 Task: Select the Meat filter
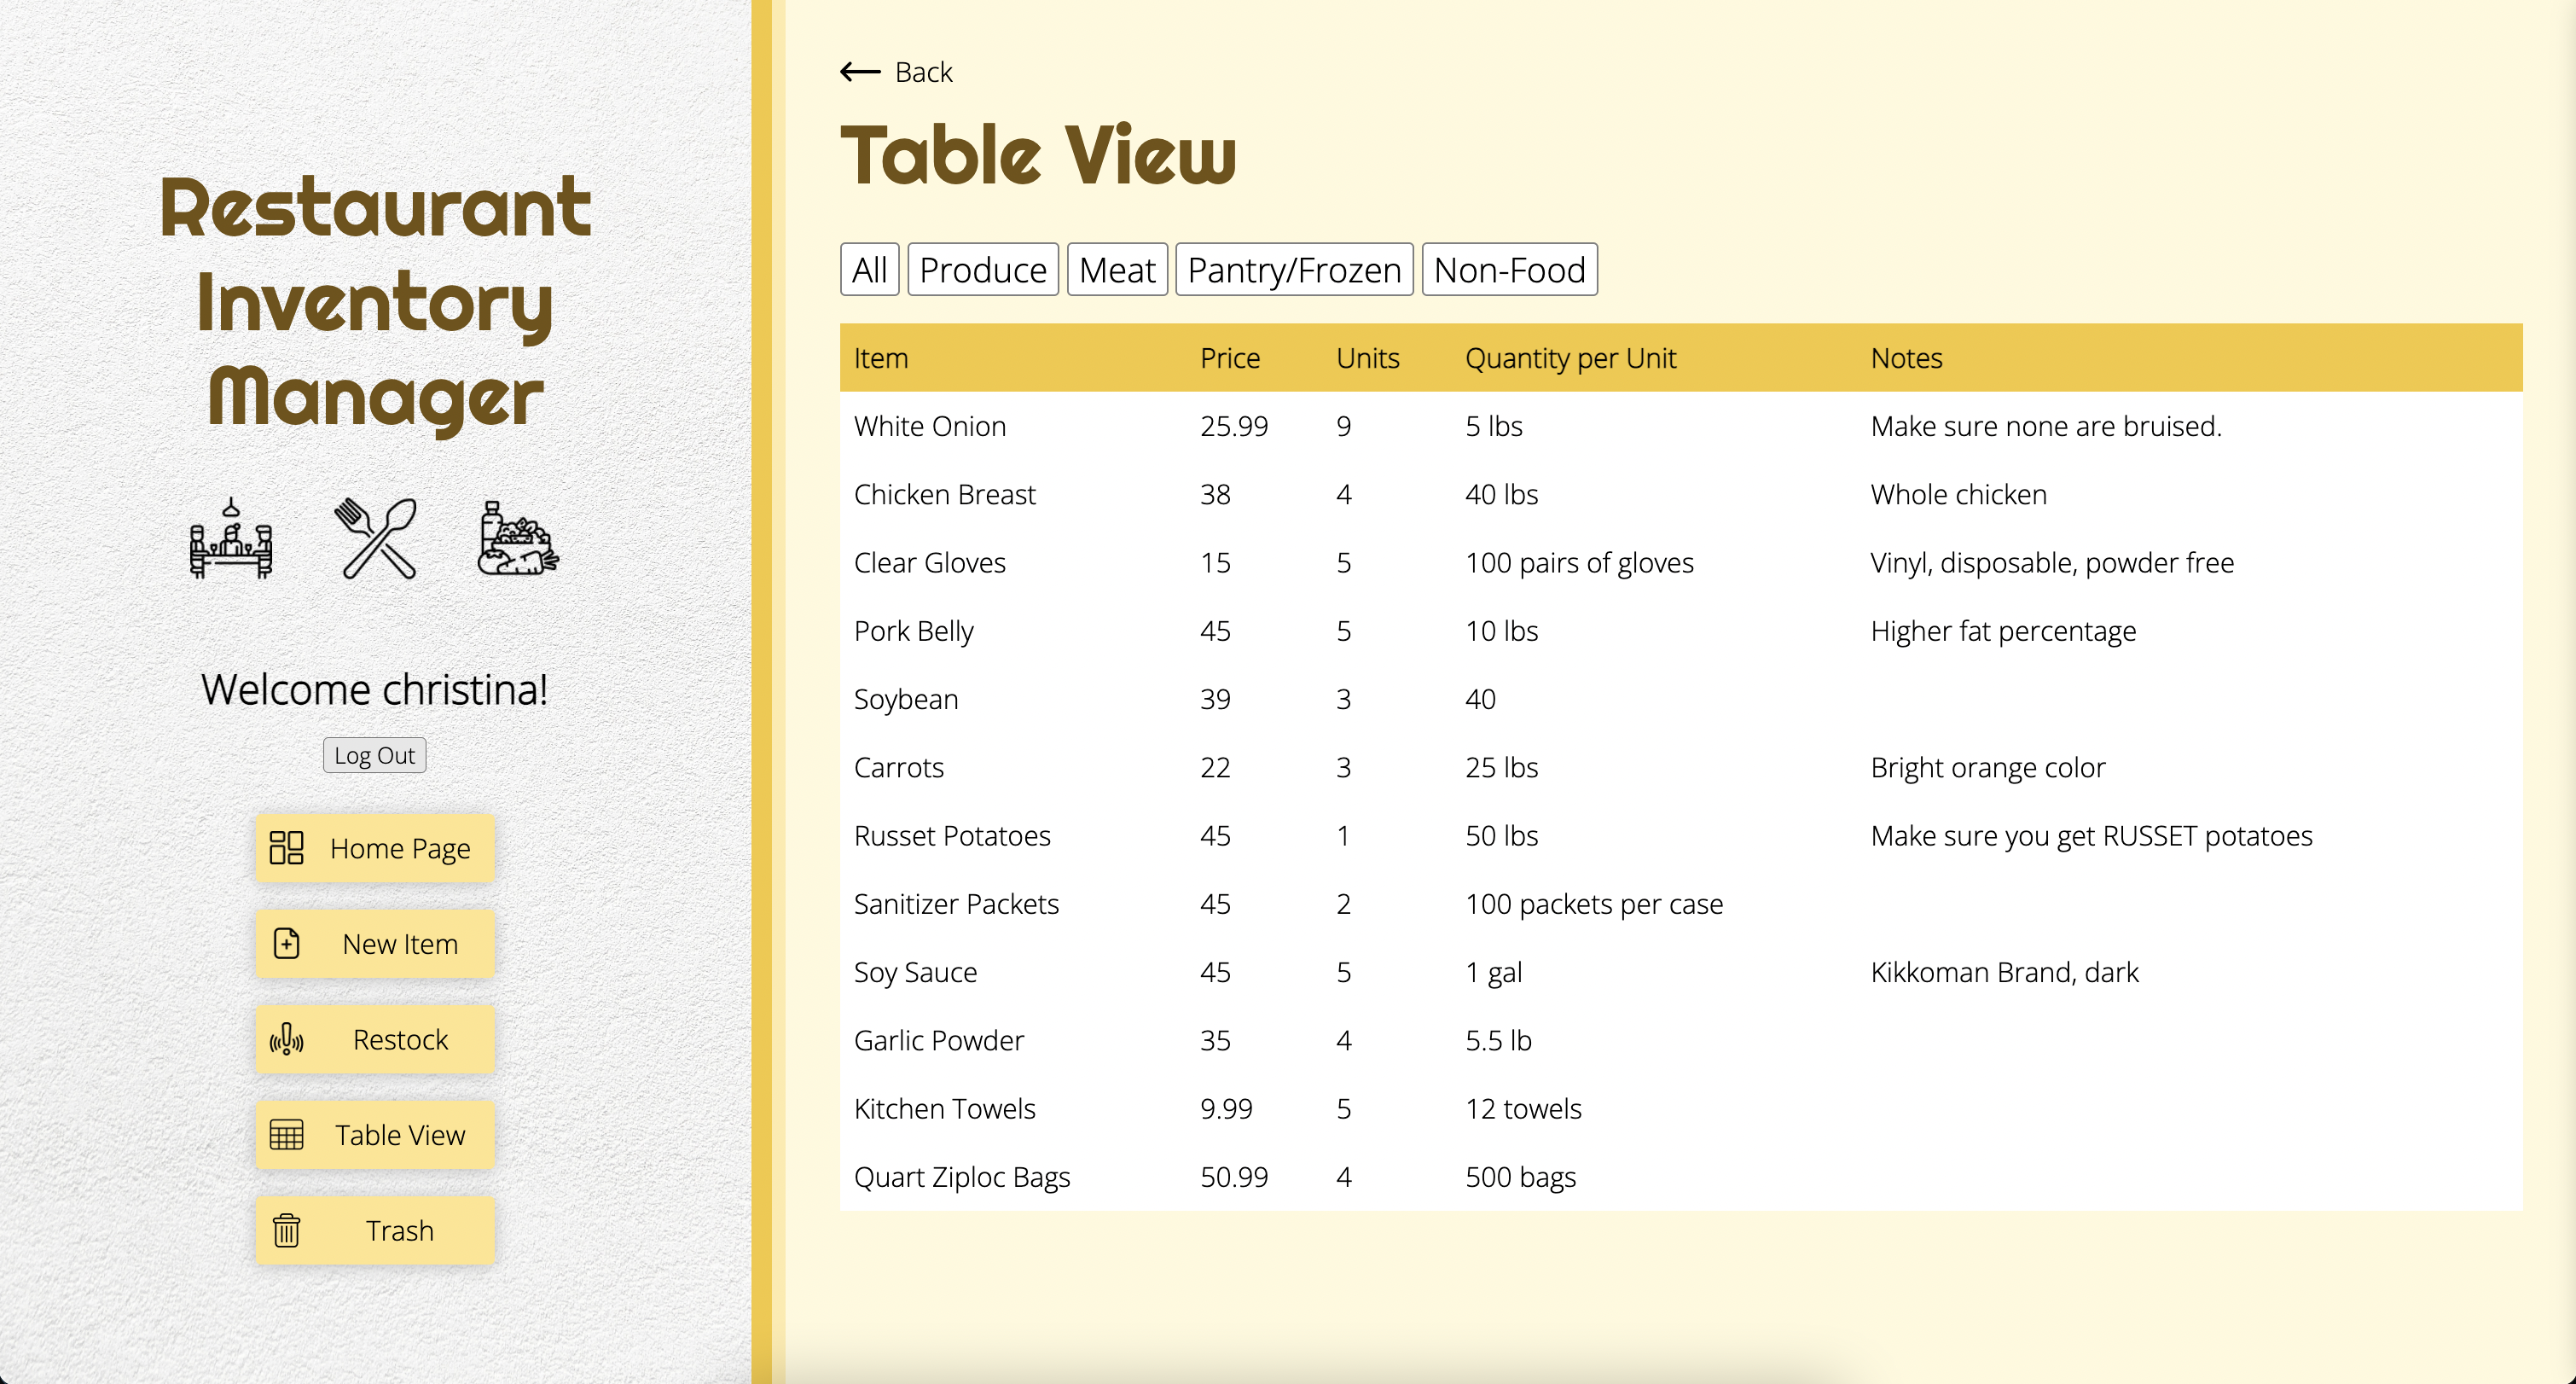[1117, 269]
